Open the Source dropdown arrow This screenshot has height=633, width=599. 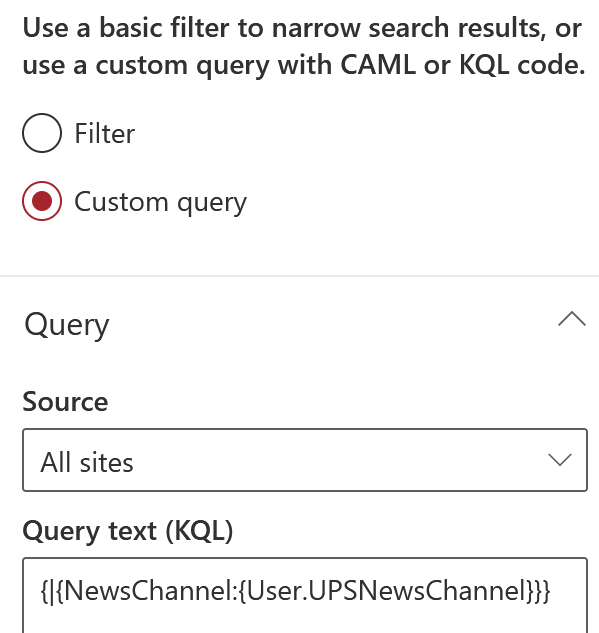560,460
